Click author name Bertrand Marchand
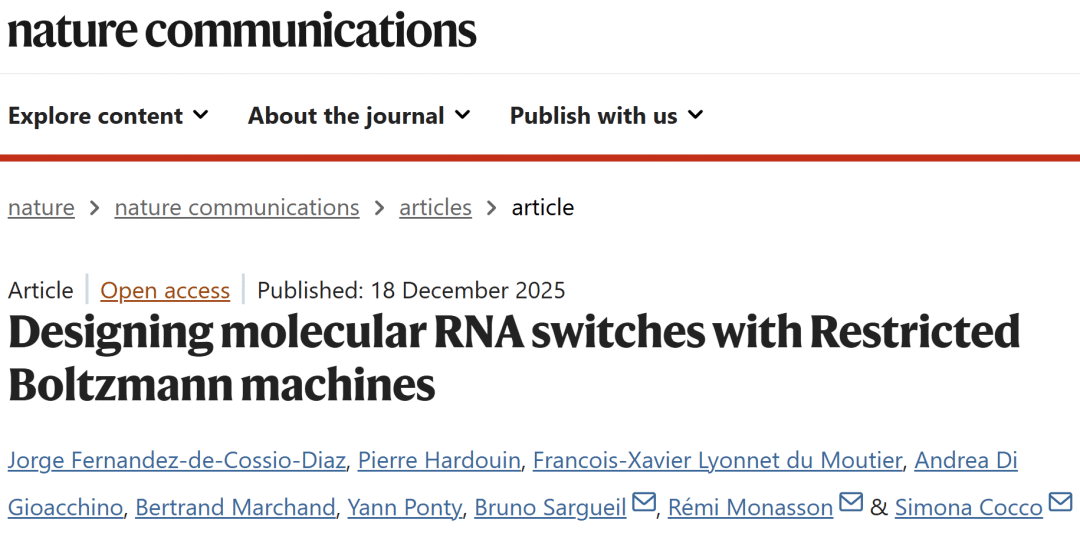Screen dimensions: 1080x543 235,508
